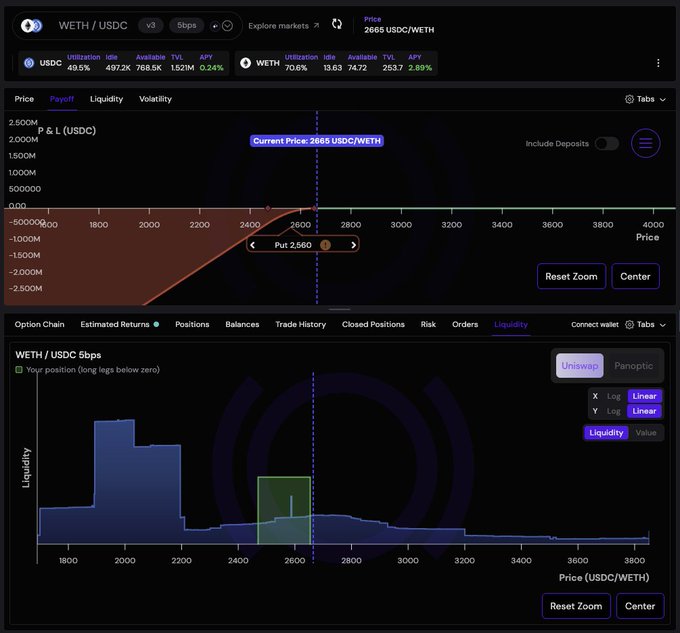680x633 pixels.
Task: Click the green Your position legend square
Action: 19,370
